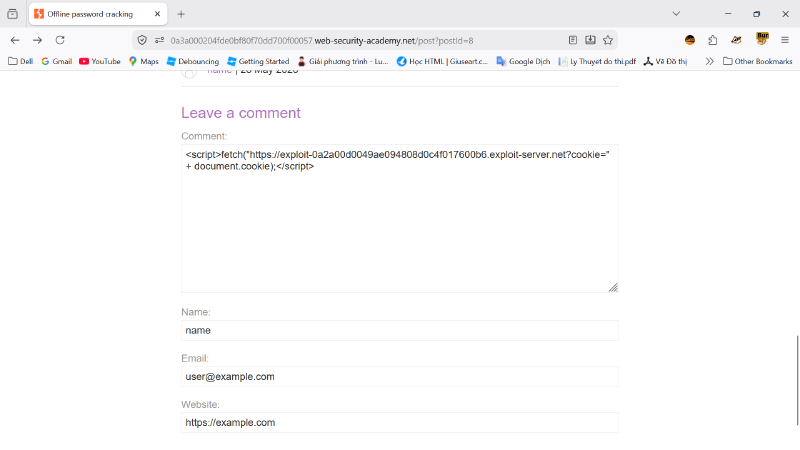Open the Giải phương trình bookmark

pos(343,61)
